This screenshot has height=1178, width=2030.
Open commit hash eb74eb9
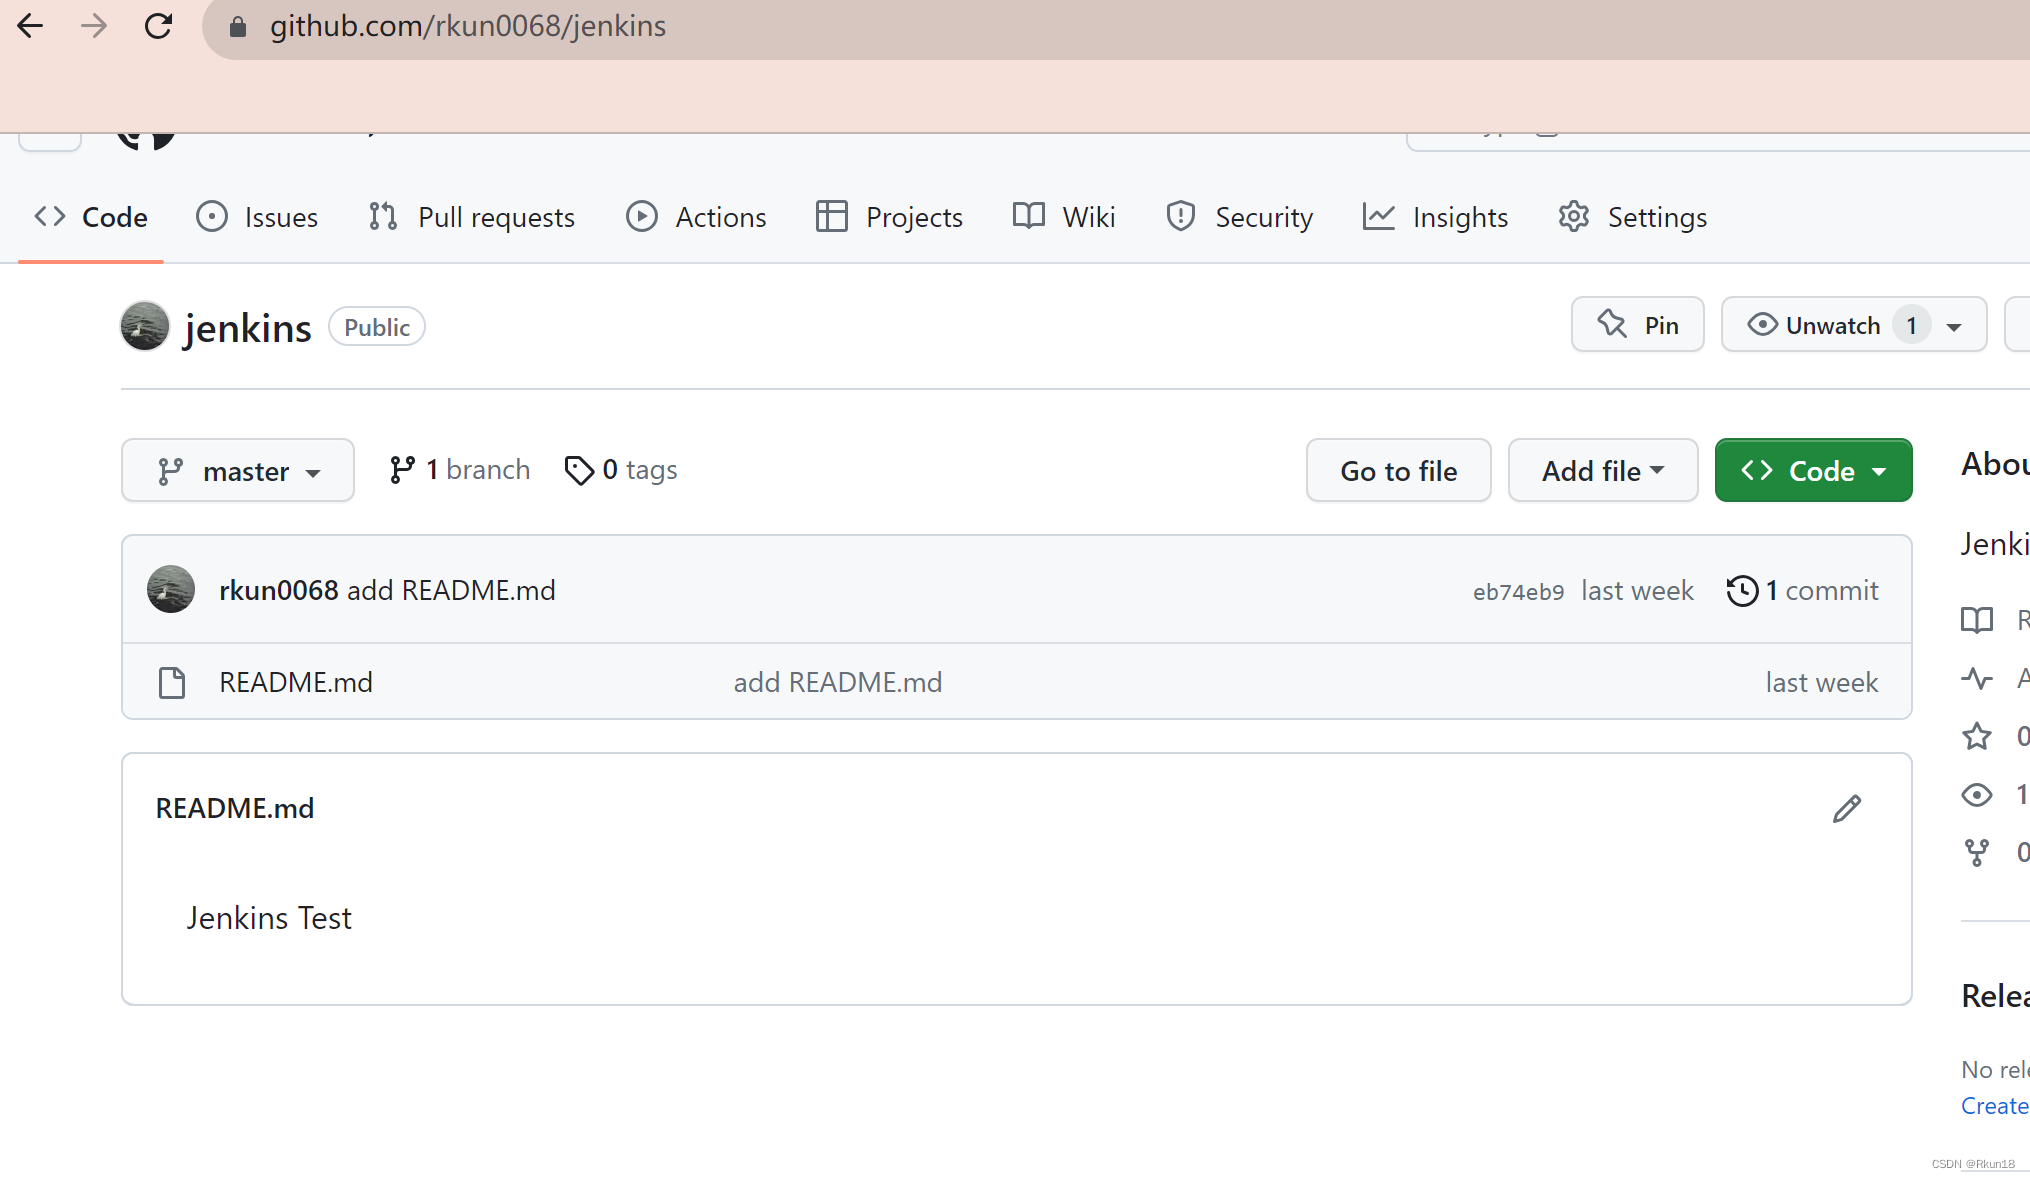(x=1518, y=592)
